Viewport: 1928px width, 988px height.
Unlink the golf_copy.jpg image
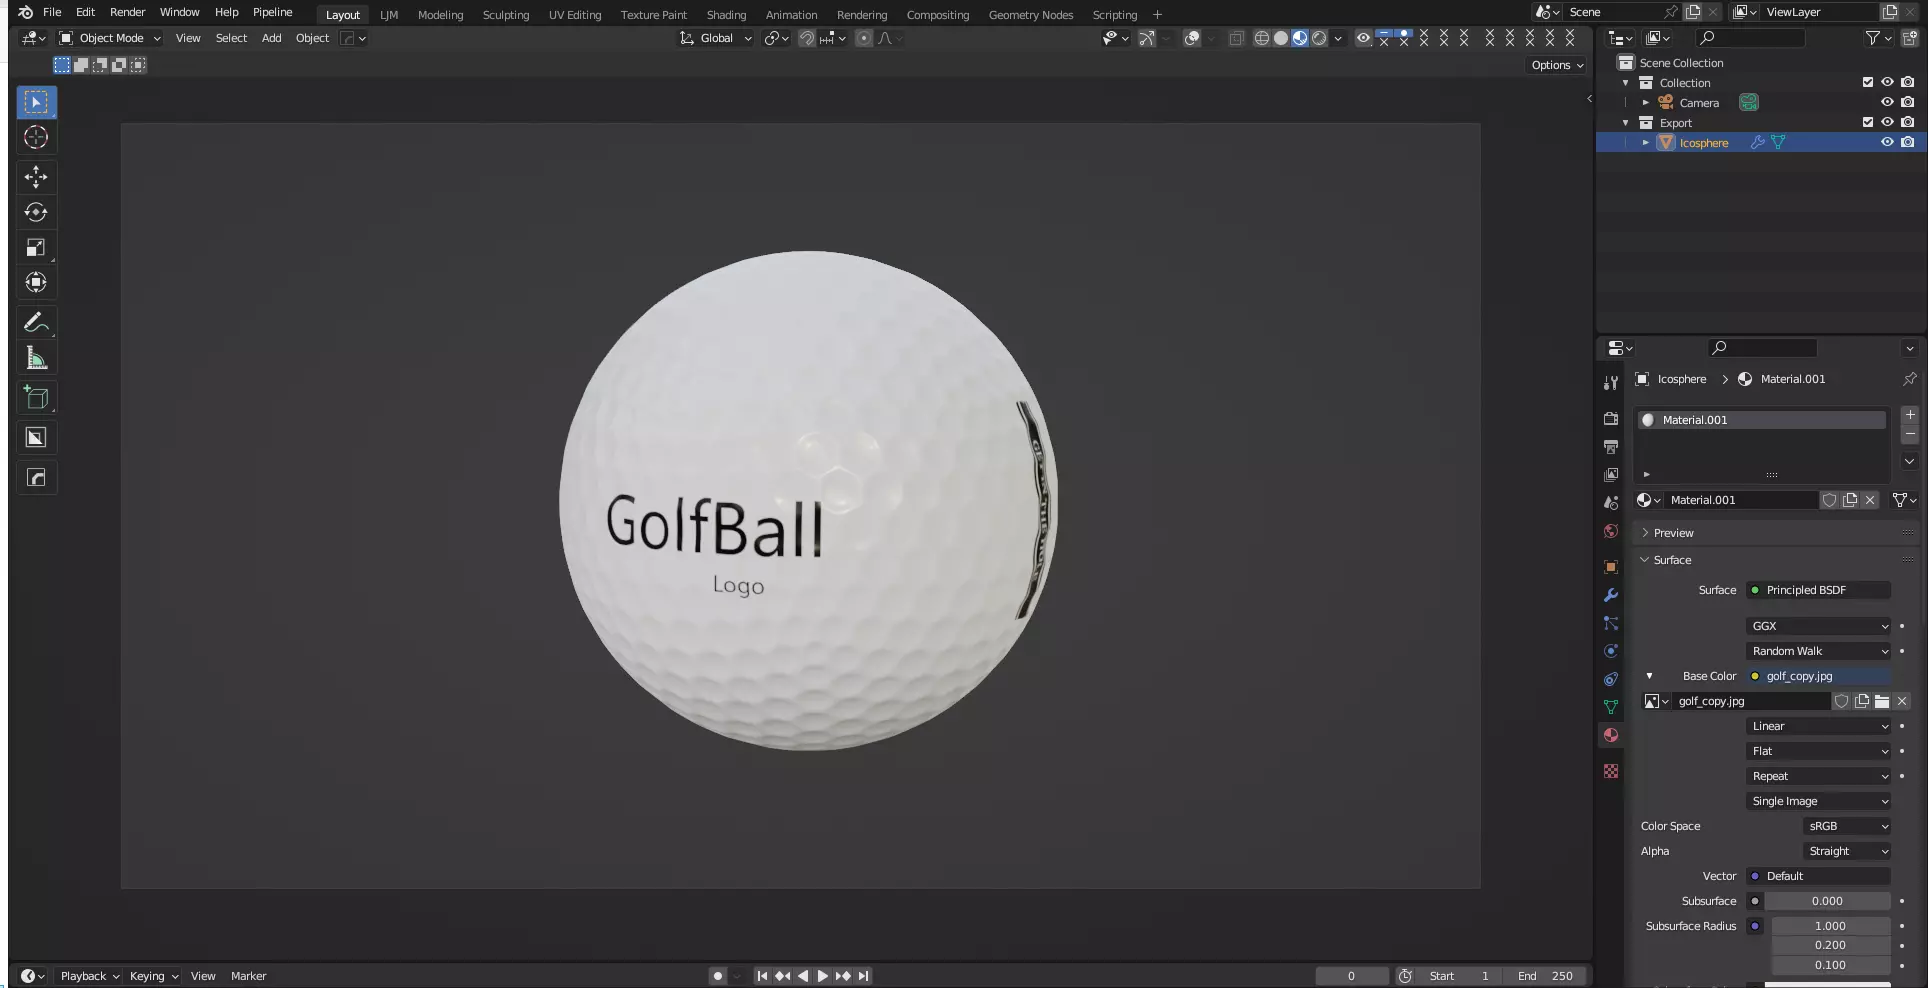coord(1902,701)
